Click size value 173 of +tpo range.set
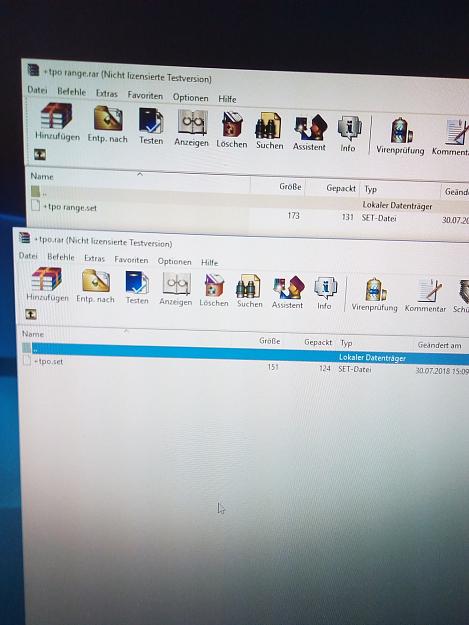This screenshot has height=625, width=469. coord(293,216)
